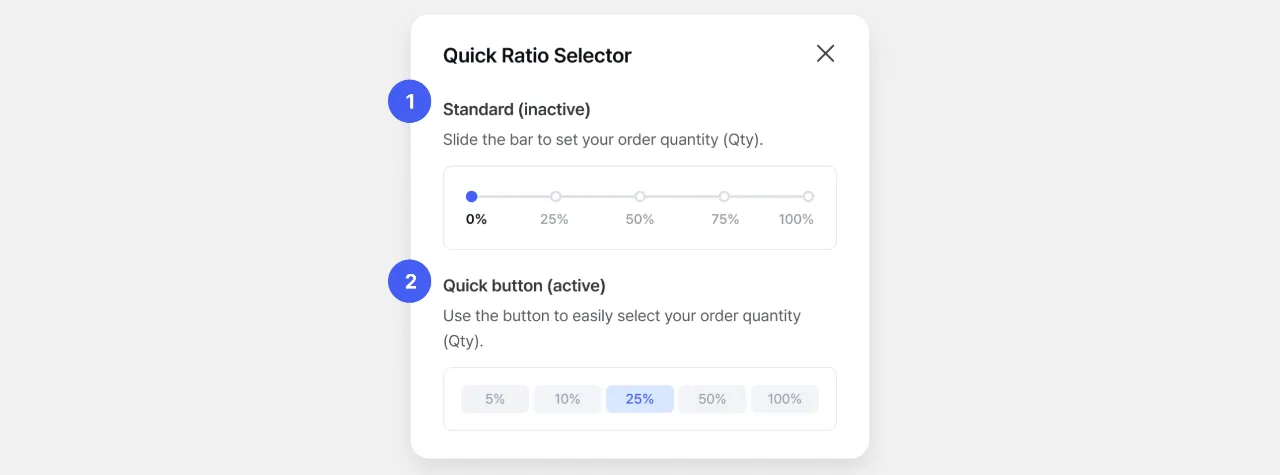Choose the 100% quick button
This screenshot has width=1280, height=475.
click(x=785, y=399)
